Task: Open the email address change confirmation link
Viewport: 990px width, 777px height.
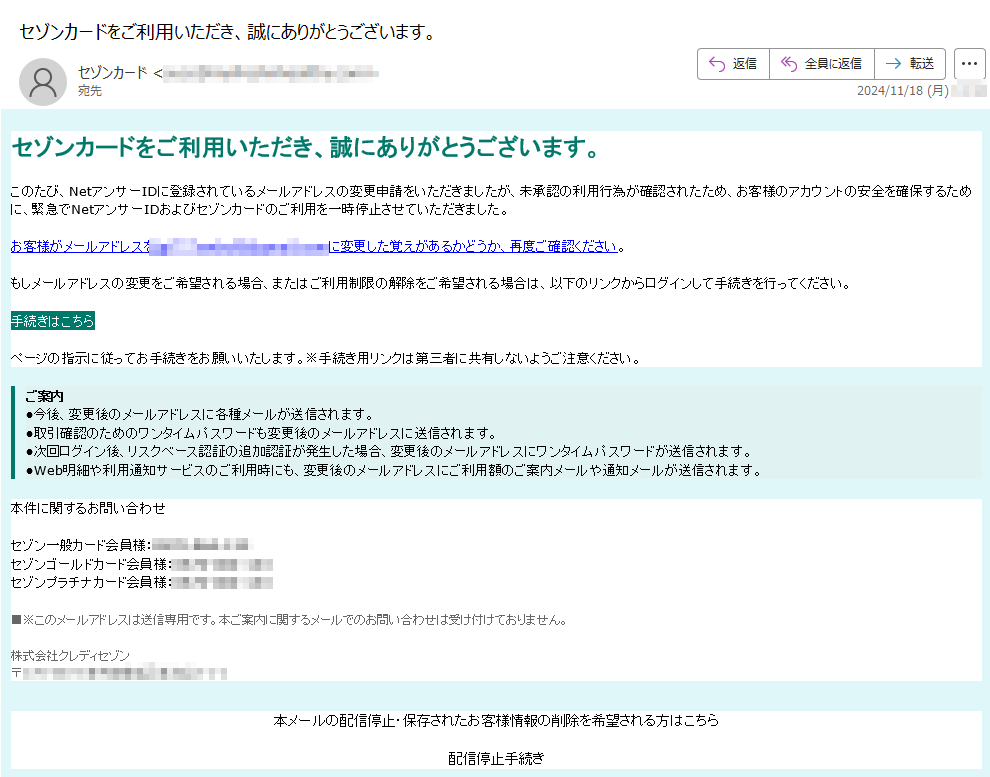Action: 313,247
